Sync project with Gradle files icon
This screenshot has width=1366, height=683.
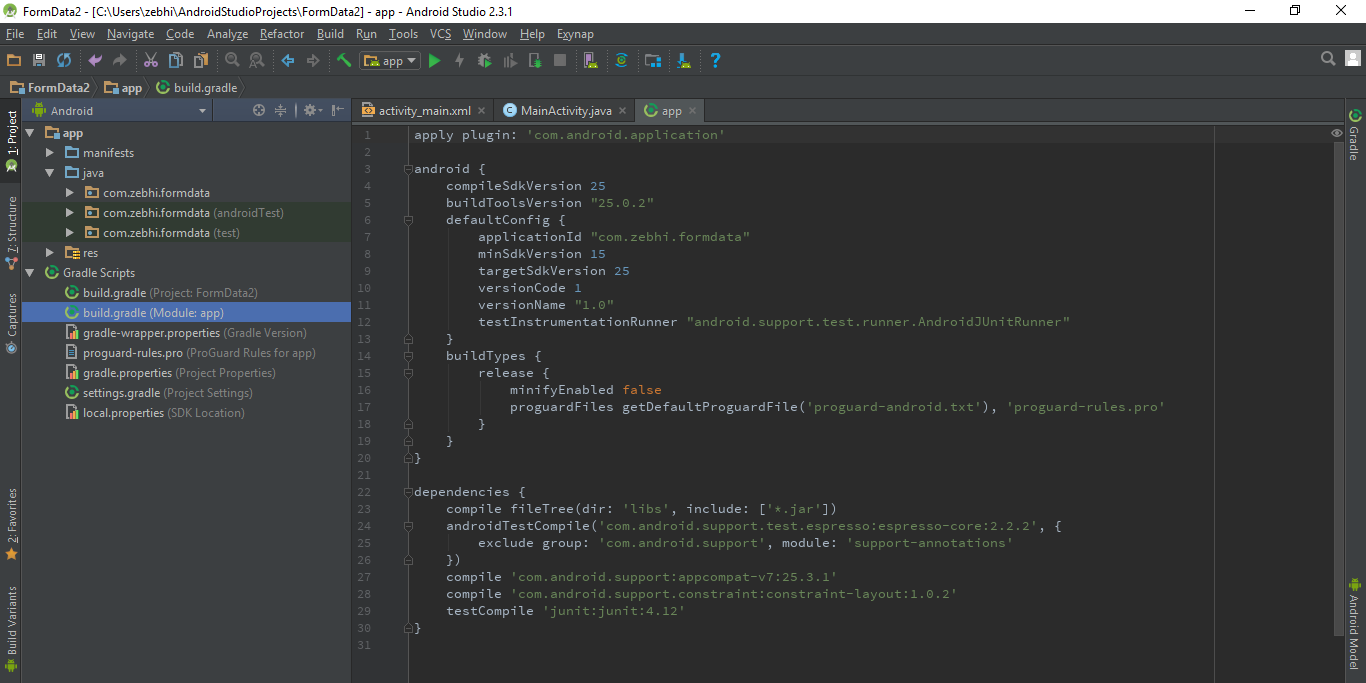point(622,60)
